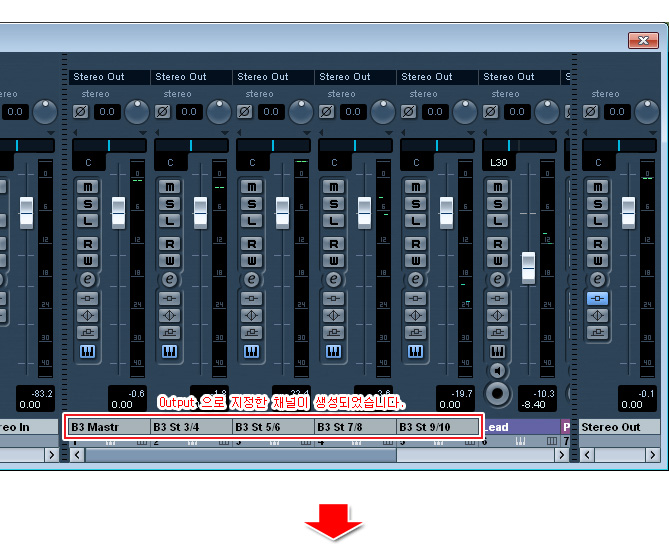The image size is (669, 553).
Task: Click the input gain knob on B3 St 3/4
Action: click(x=219, y=112)
